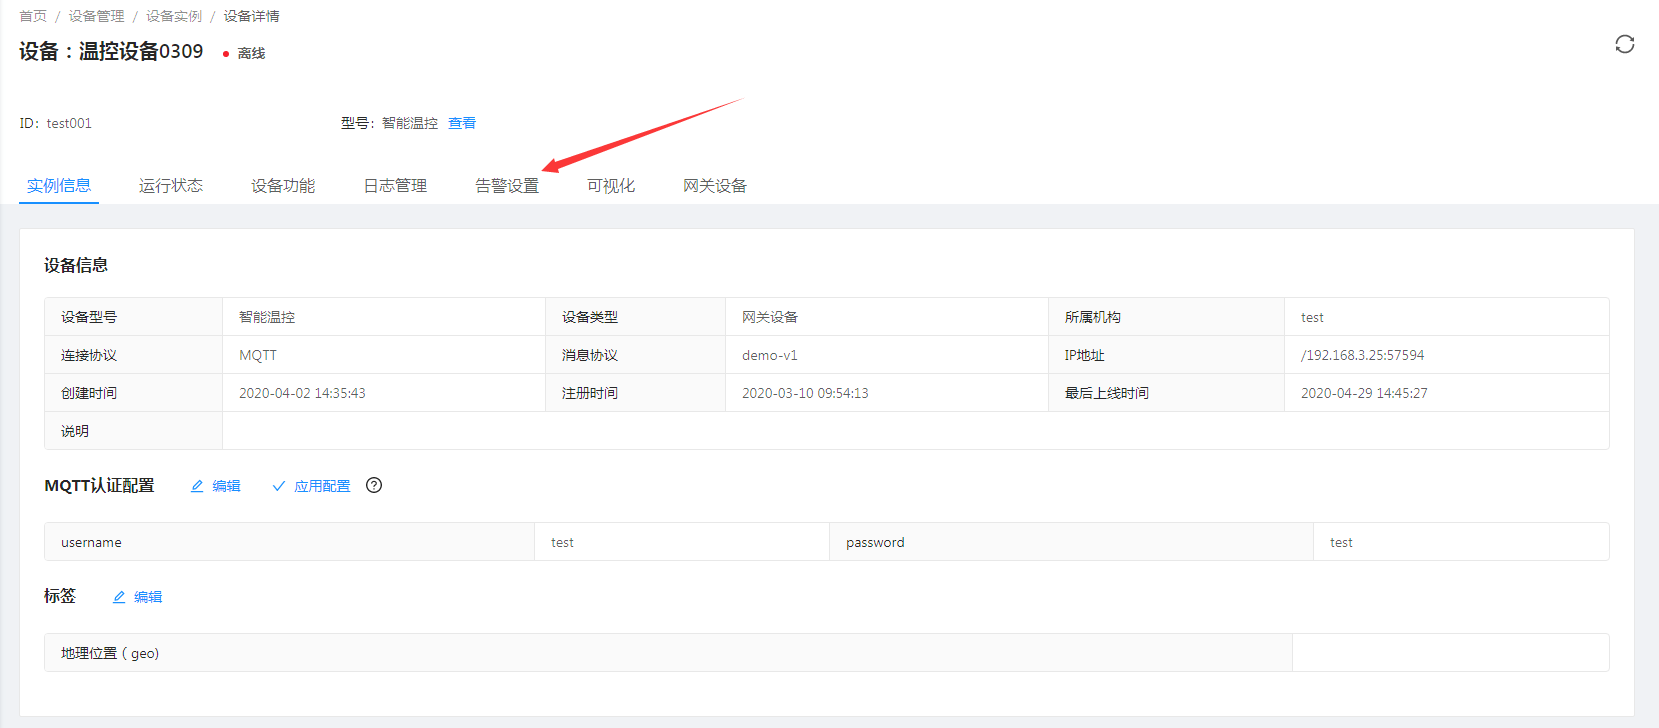Return to 设备实例 via breadcrumb

174,16
